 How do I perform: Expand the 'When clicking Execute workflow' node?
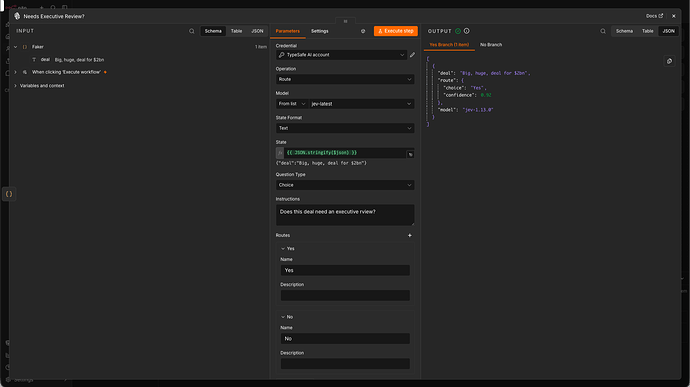15,72
